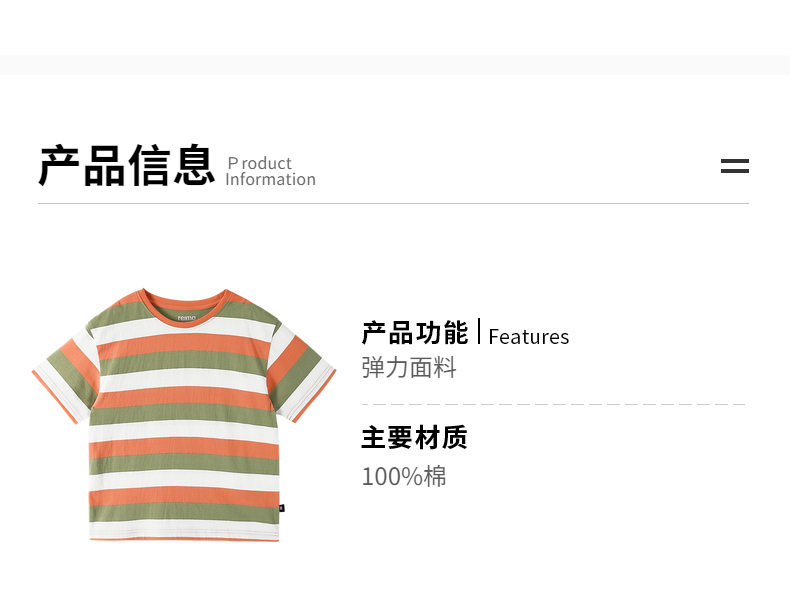Click the reima logo on the collar
This screenshot has height=595, width=790.
190,318
